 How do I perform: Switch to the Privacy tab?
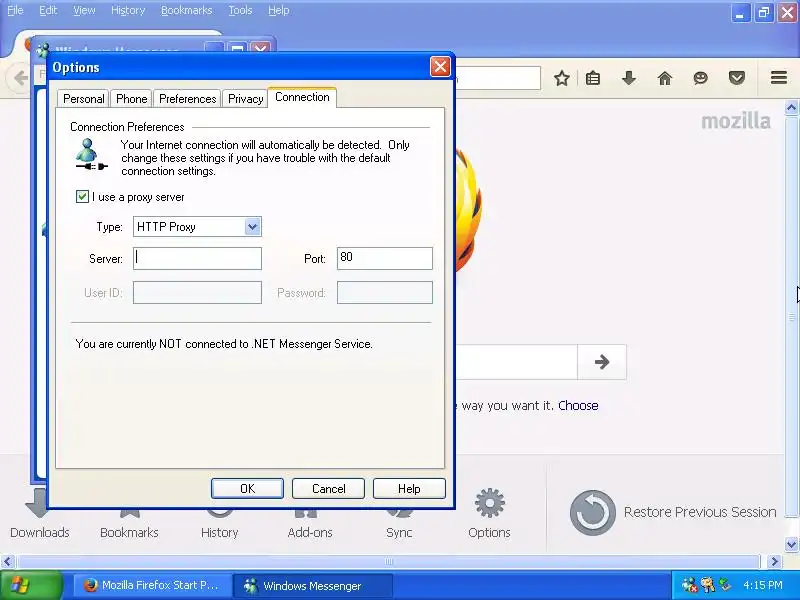[245, 98]
